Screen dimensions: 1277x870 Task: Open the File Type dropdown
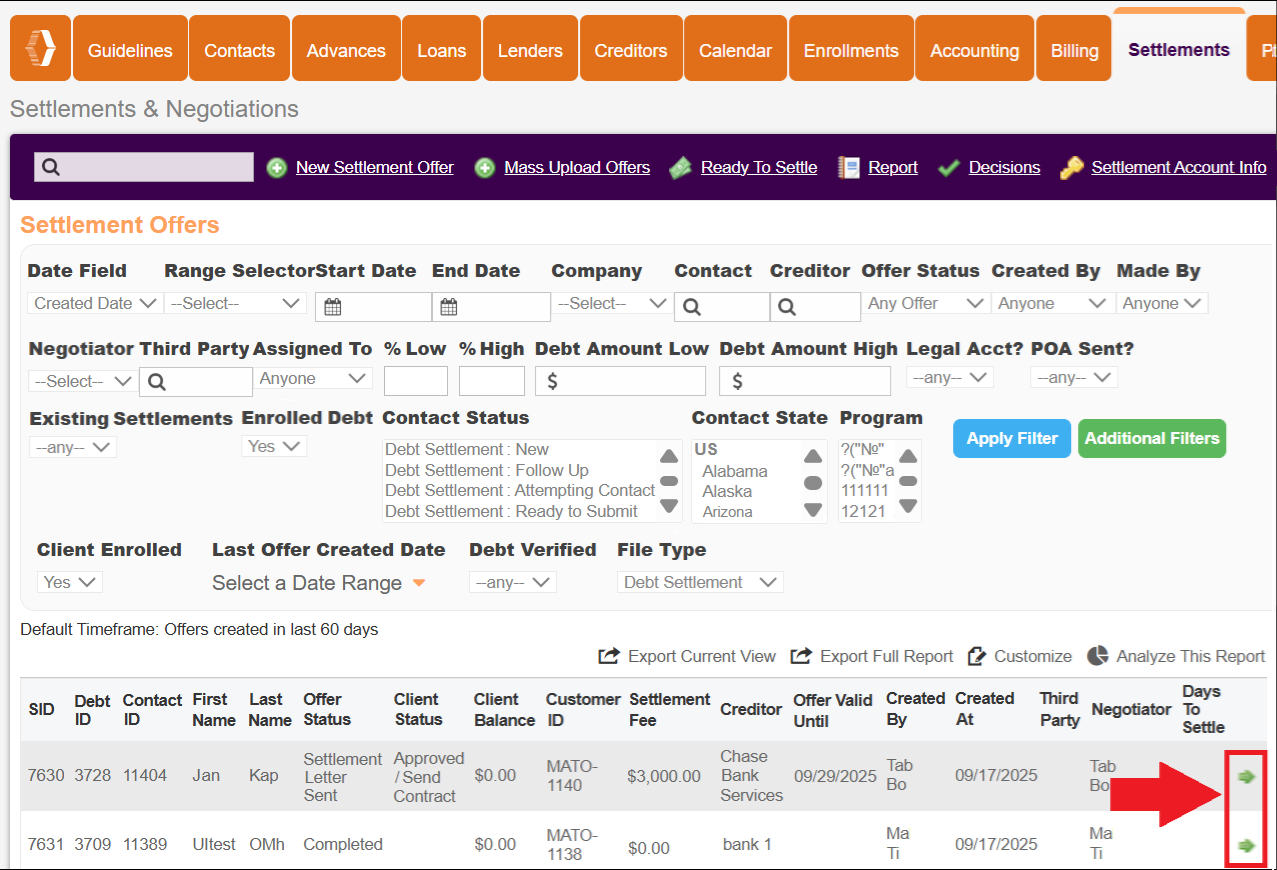click(700, 582)
